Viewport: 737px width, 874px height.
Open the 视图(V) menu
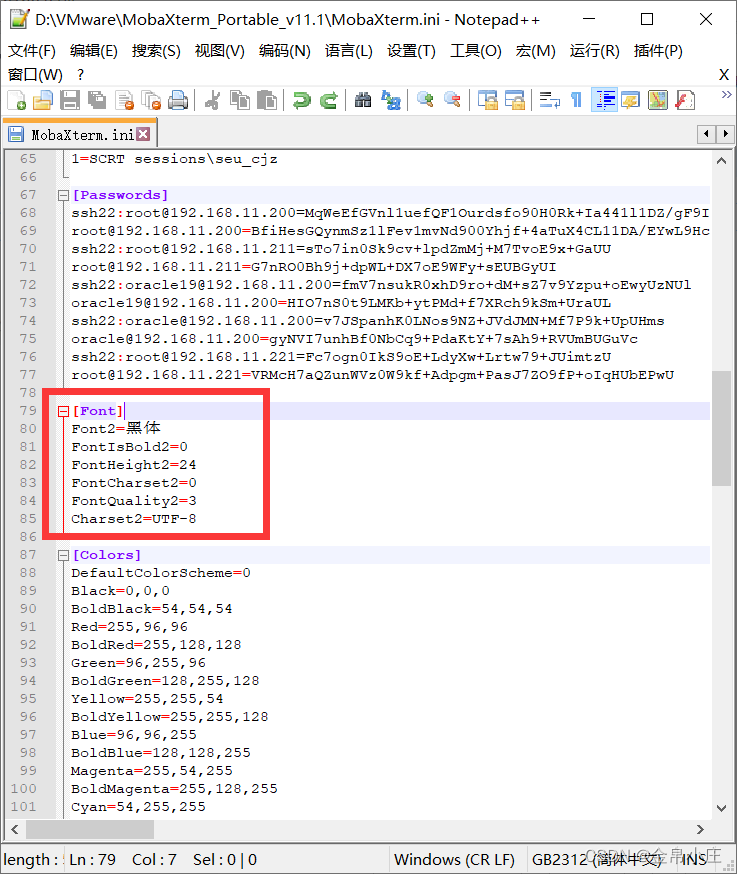pyautogui.click(x=220, y=51)
